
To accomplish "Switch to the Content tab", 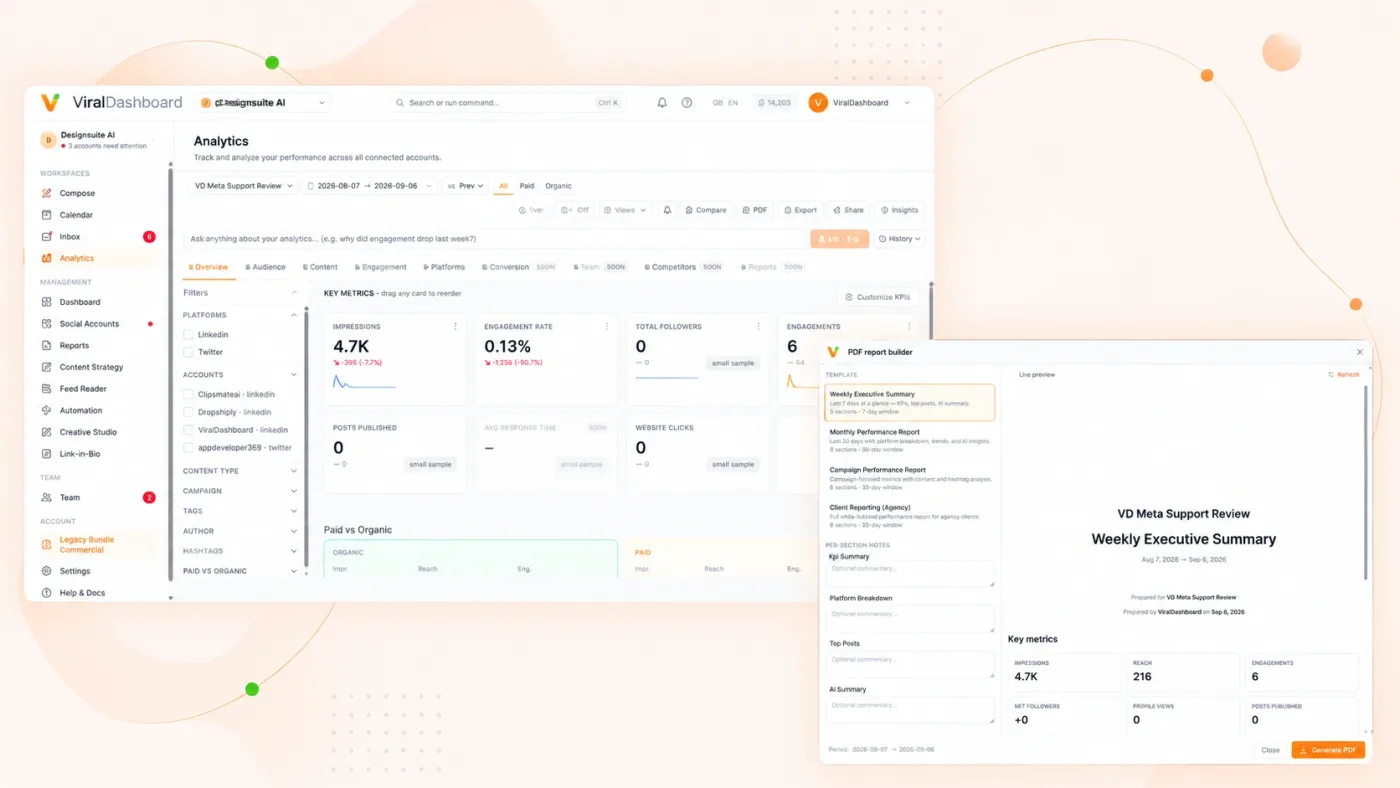I will click(x=320, y=267).
